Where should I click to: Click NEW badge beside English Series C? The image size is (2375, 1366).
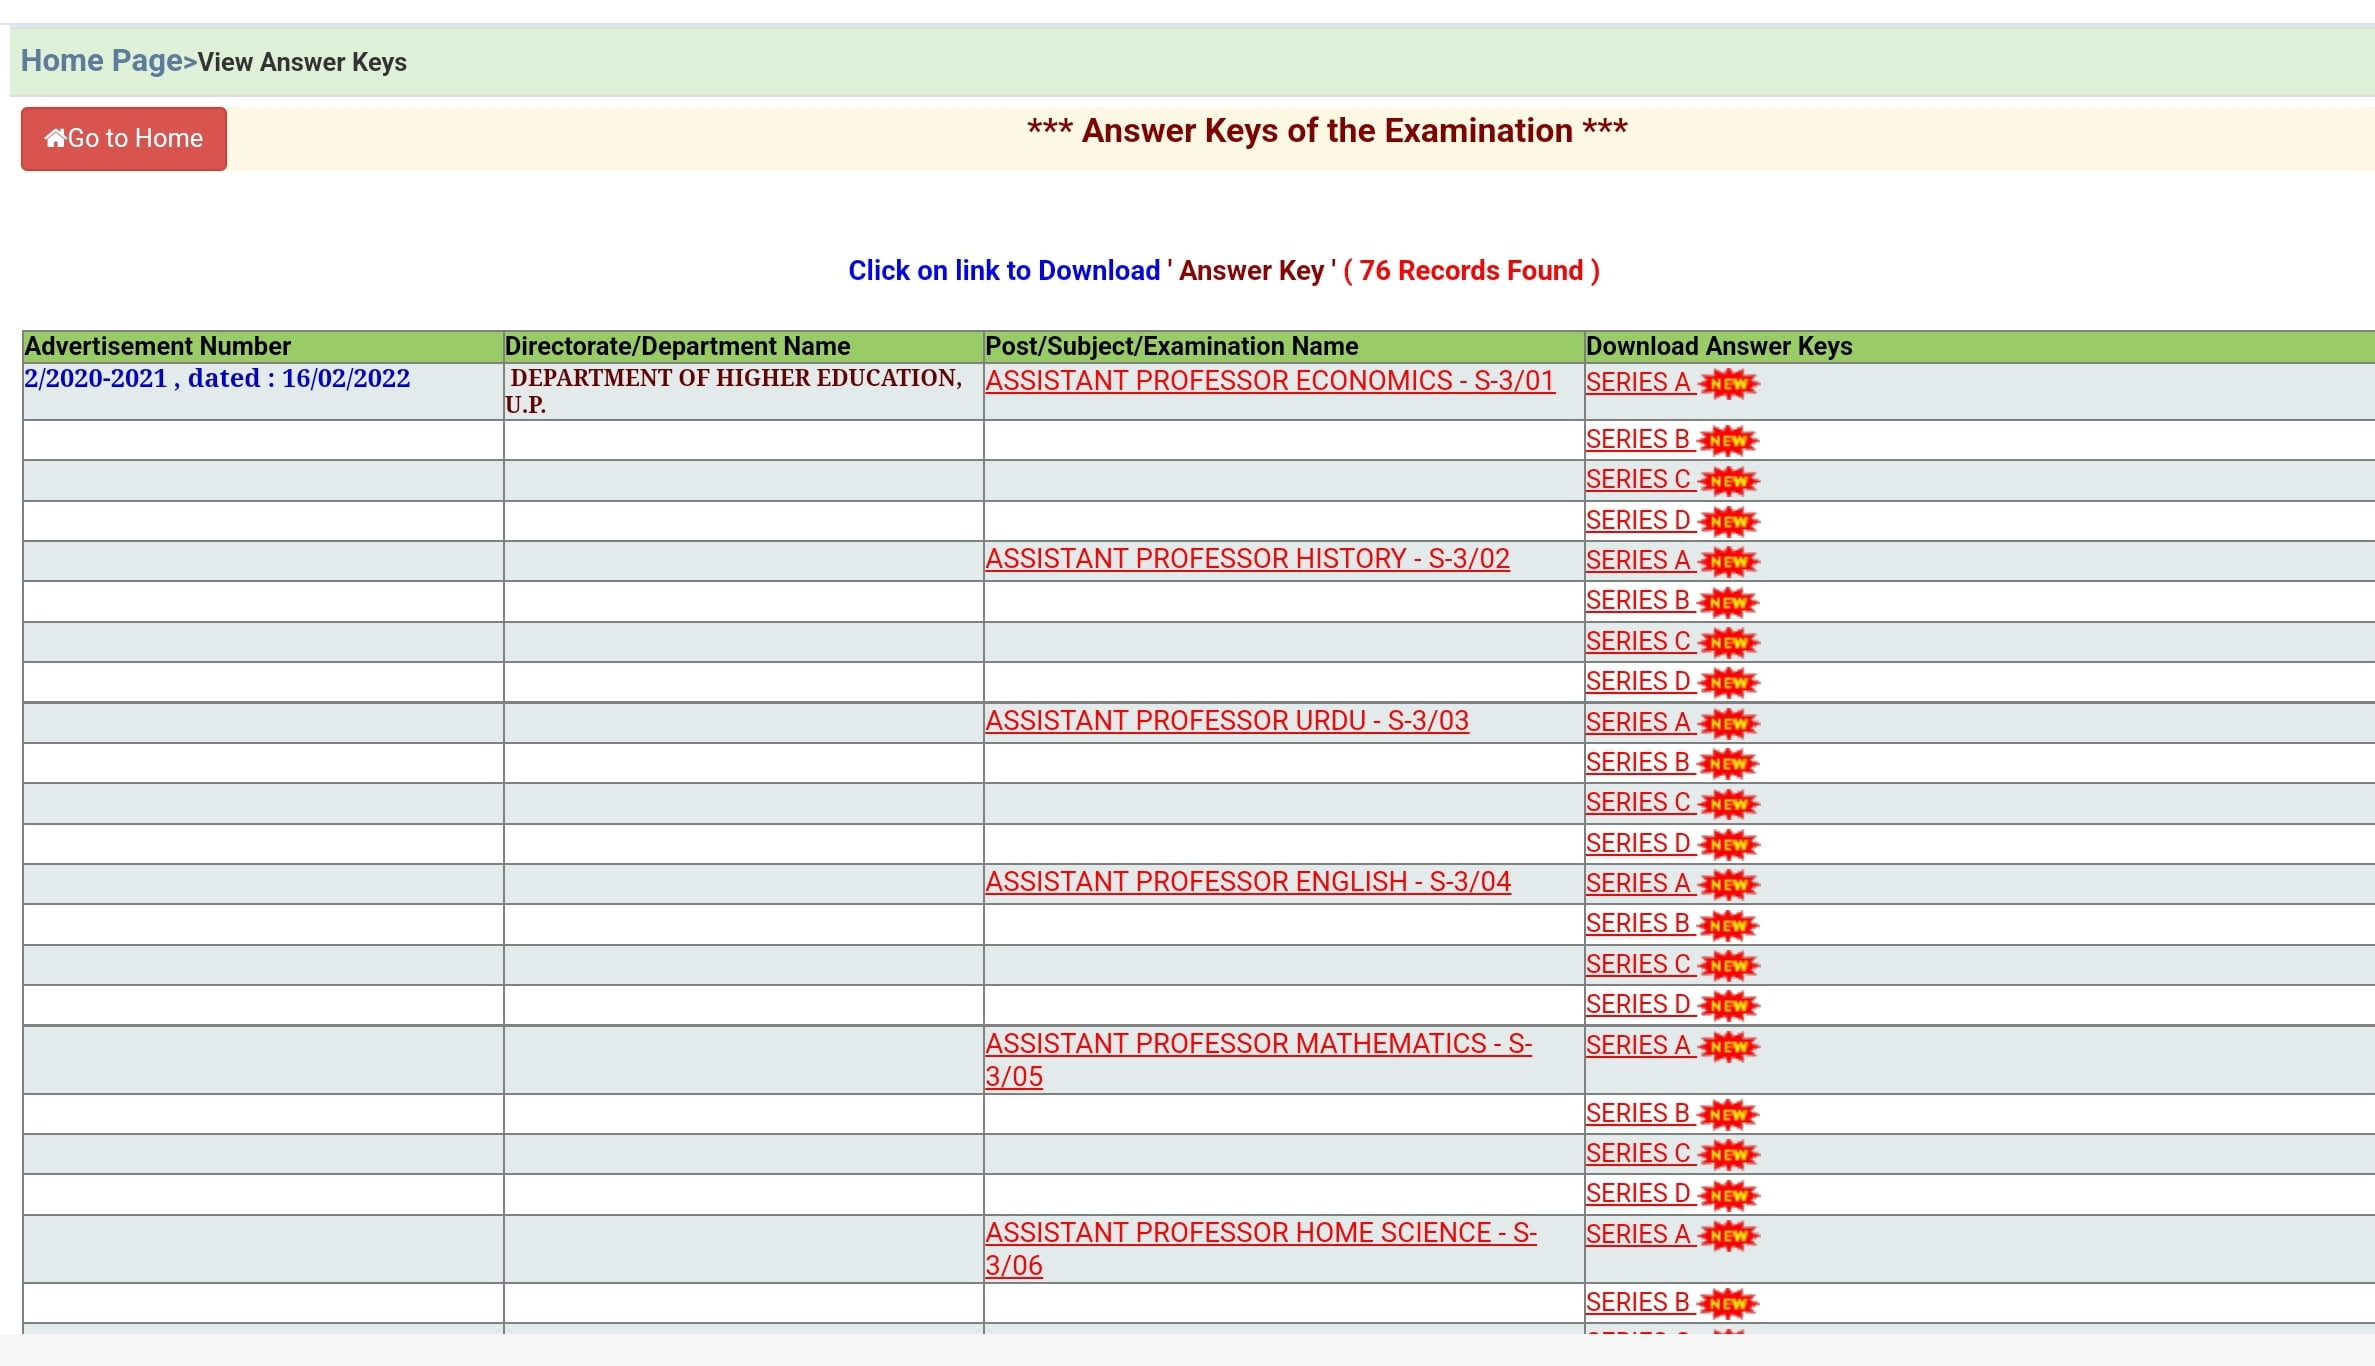(1728, 965)
